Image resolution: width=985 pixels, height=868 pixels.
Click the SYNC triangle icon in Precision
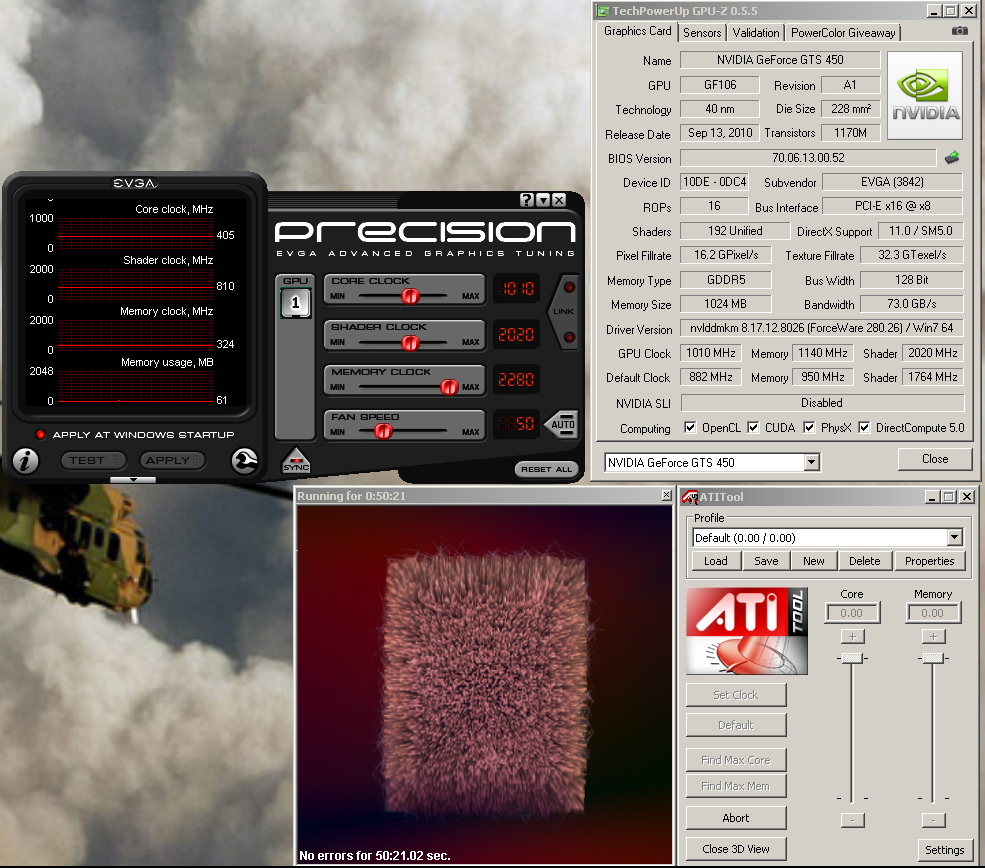(x=296, y=460)
